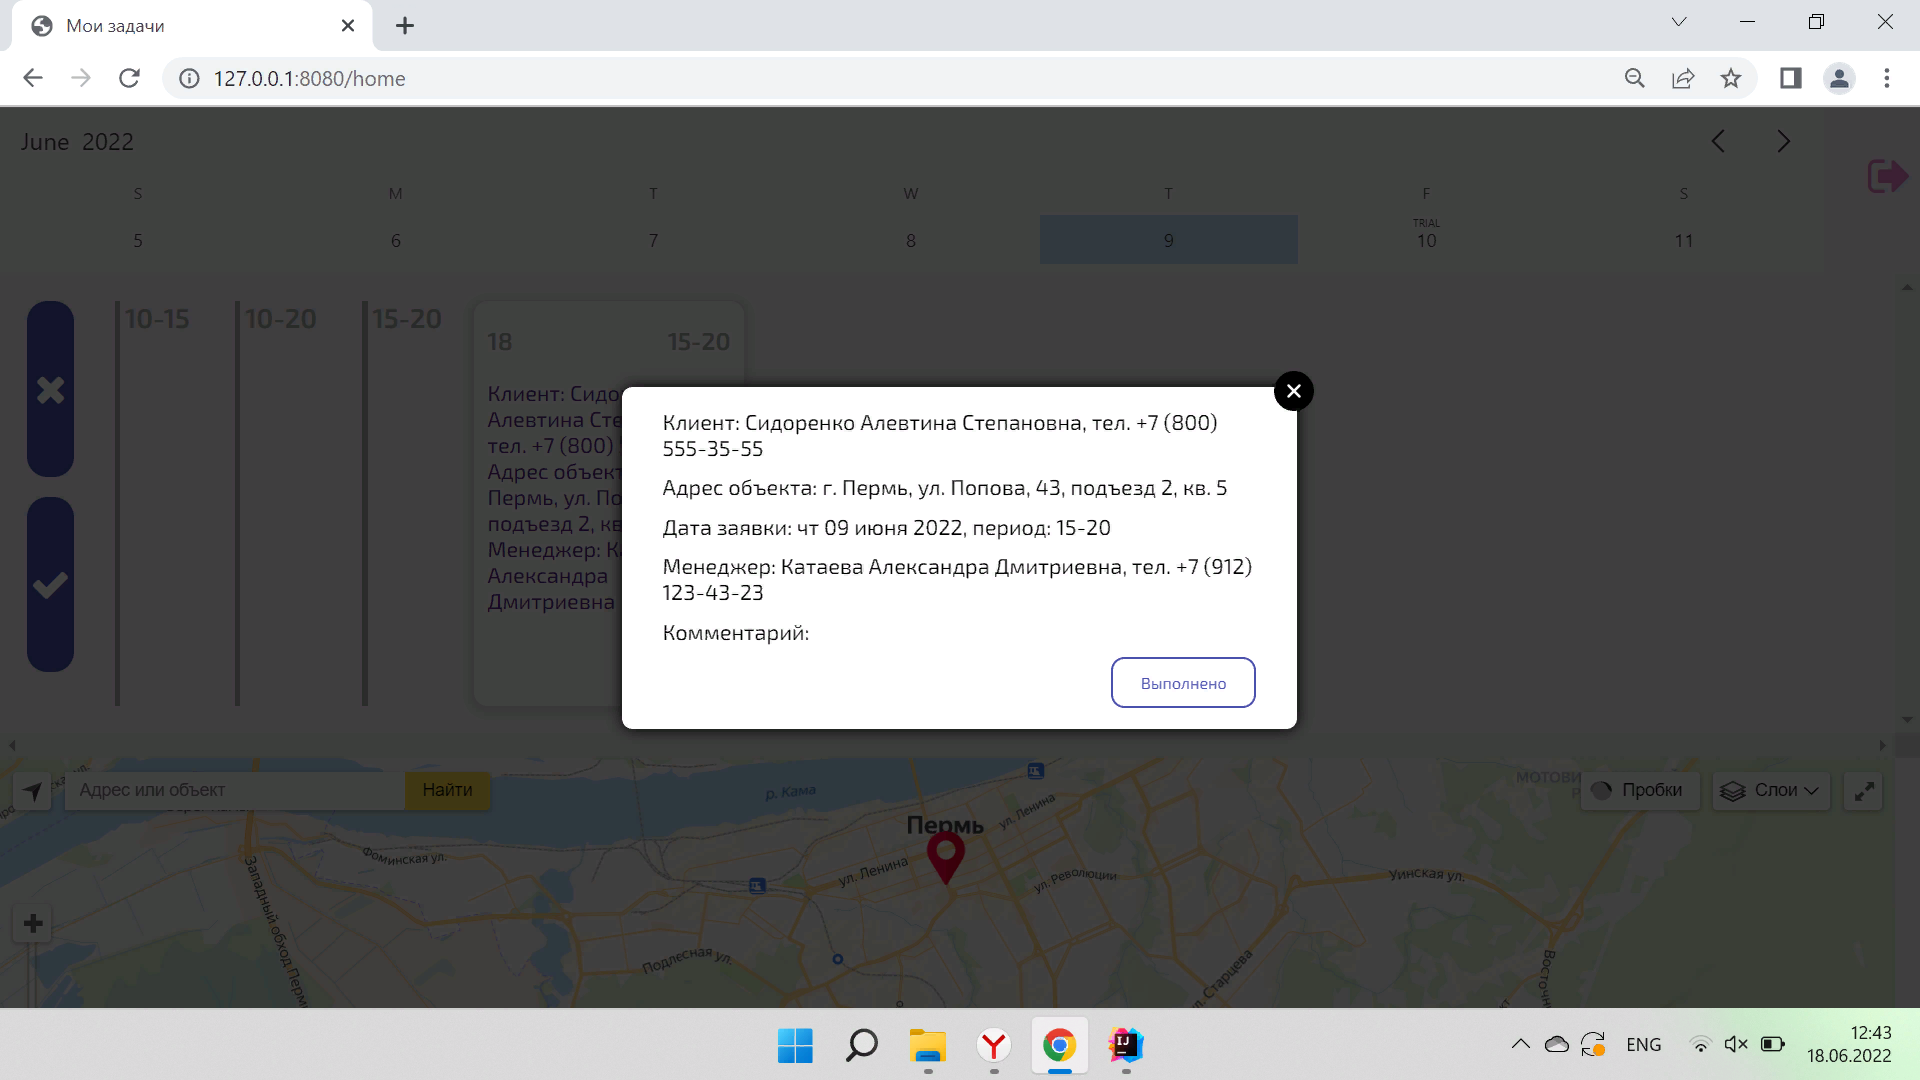Image resolution: width=1920 pixels, height=1080 pixels.
Task: Open the Слои layers dropdown on the map
Action: 1770,790
